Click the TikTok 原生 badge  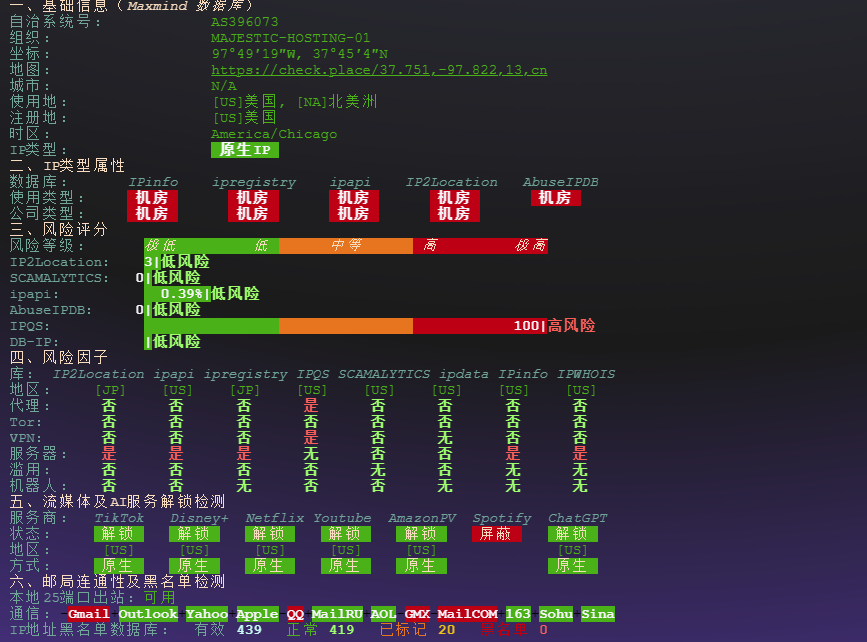click(x=118, y=565)
